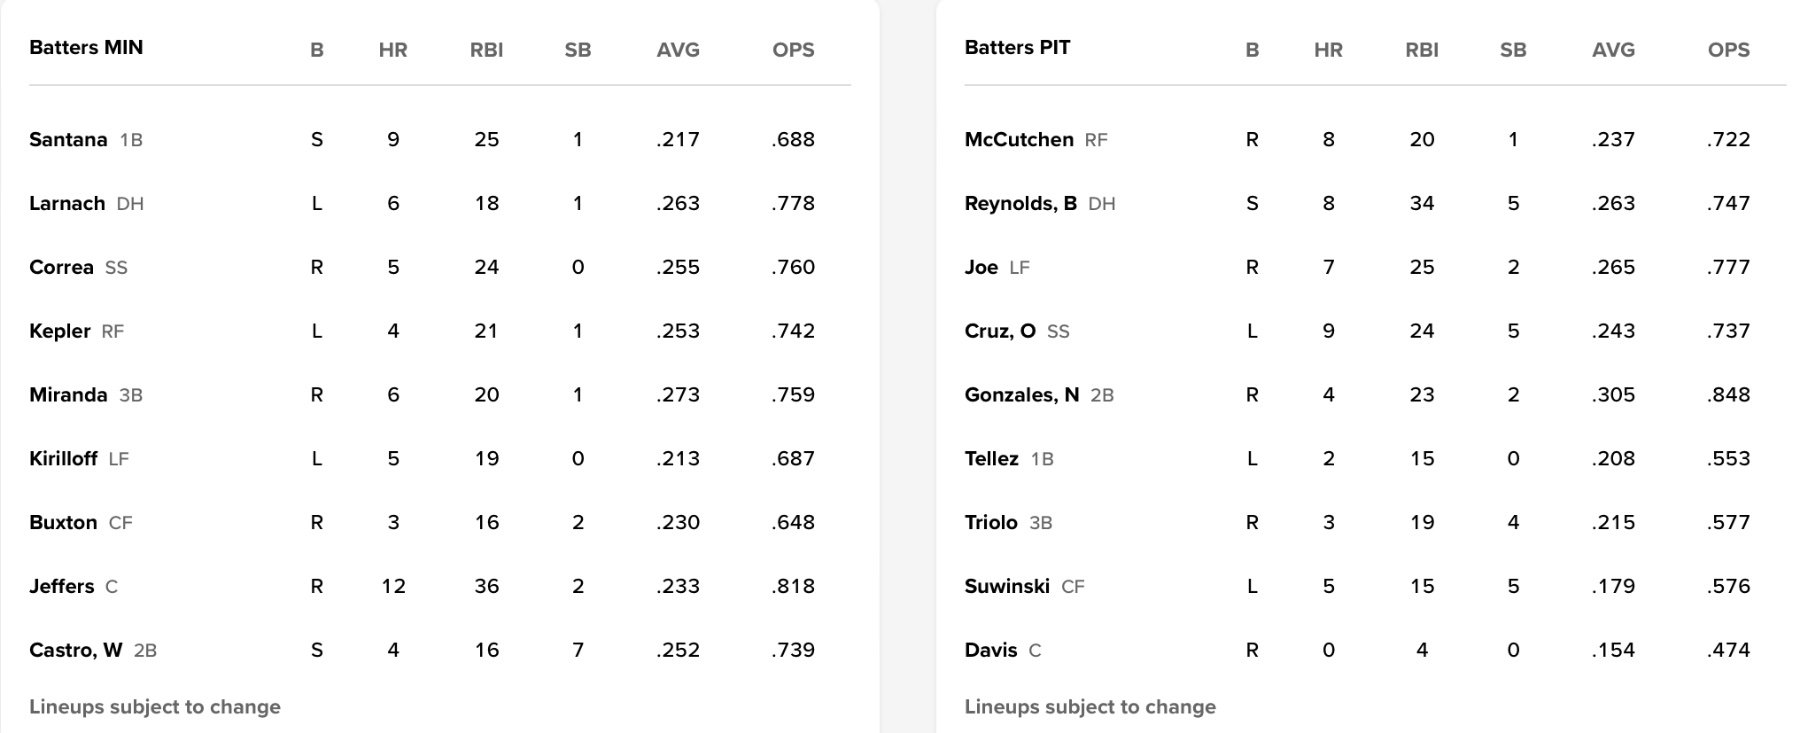The image size is (1800, 733).
Task: Select Joe LF player name
Action: coord(981,268)
